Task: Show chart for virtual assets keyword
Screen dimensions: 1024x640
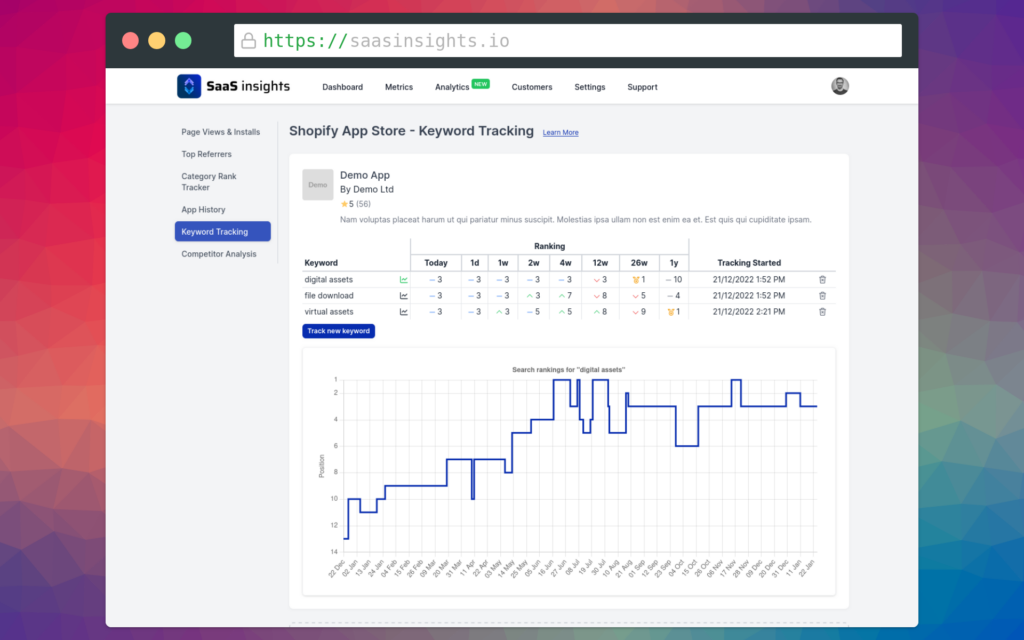Action: (x=404, y=312)
